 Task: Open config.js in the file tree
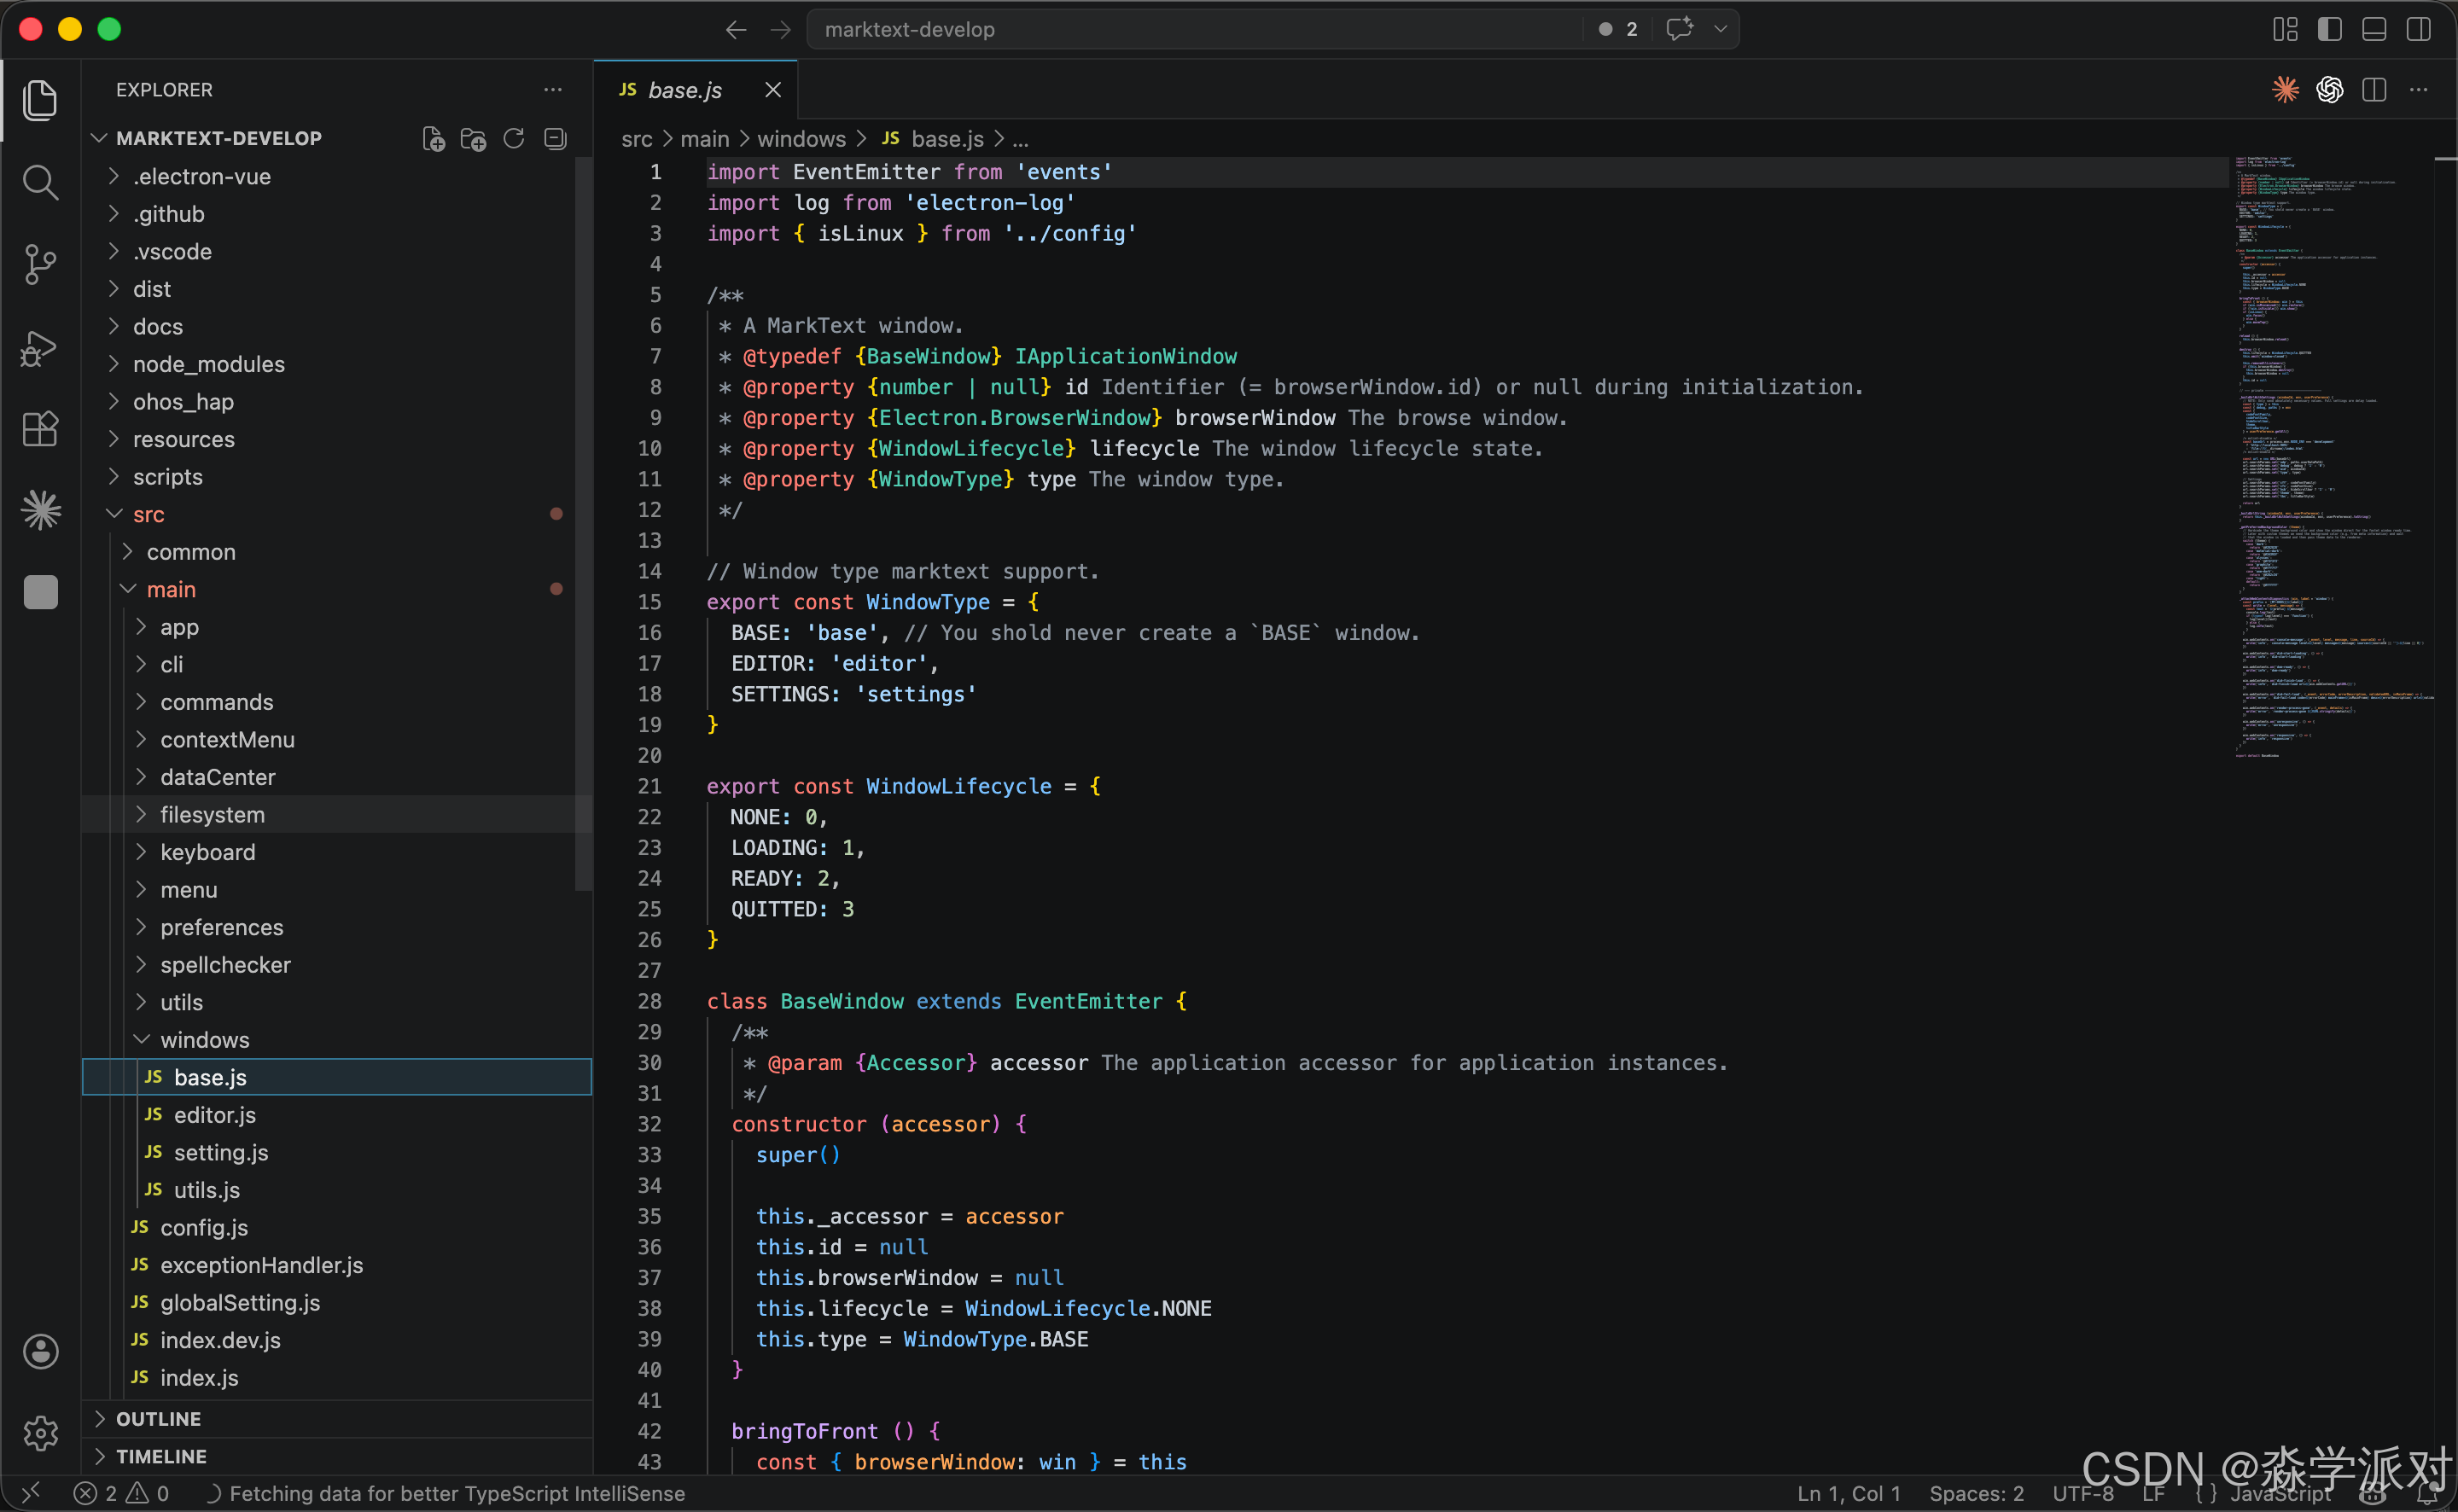coord(336,1227)
